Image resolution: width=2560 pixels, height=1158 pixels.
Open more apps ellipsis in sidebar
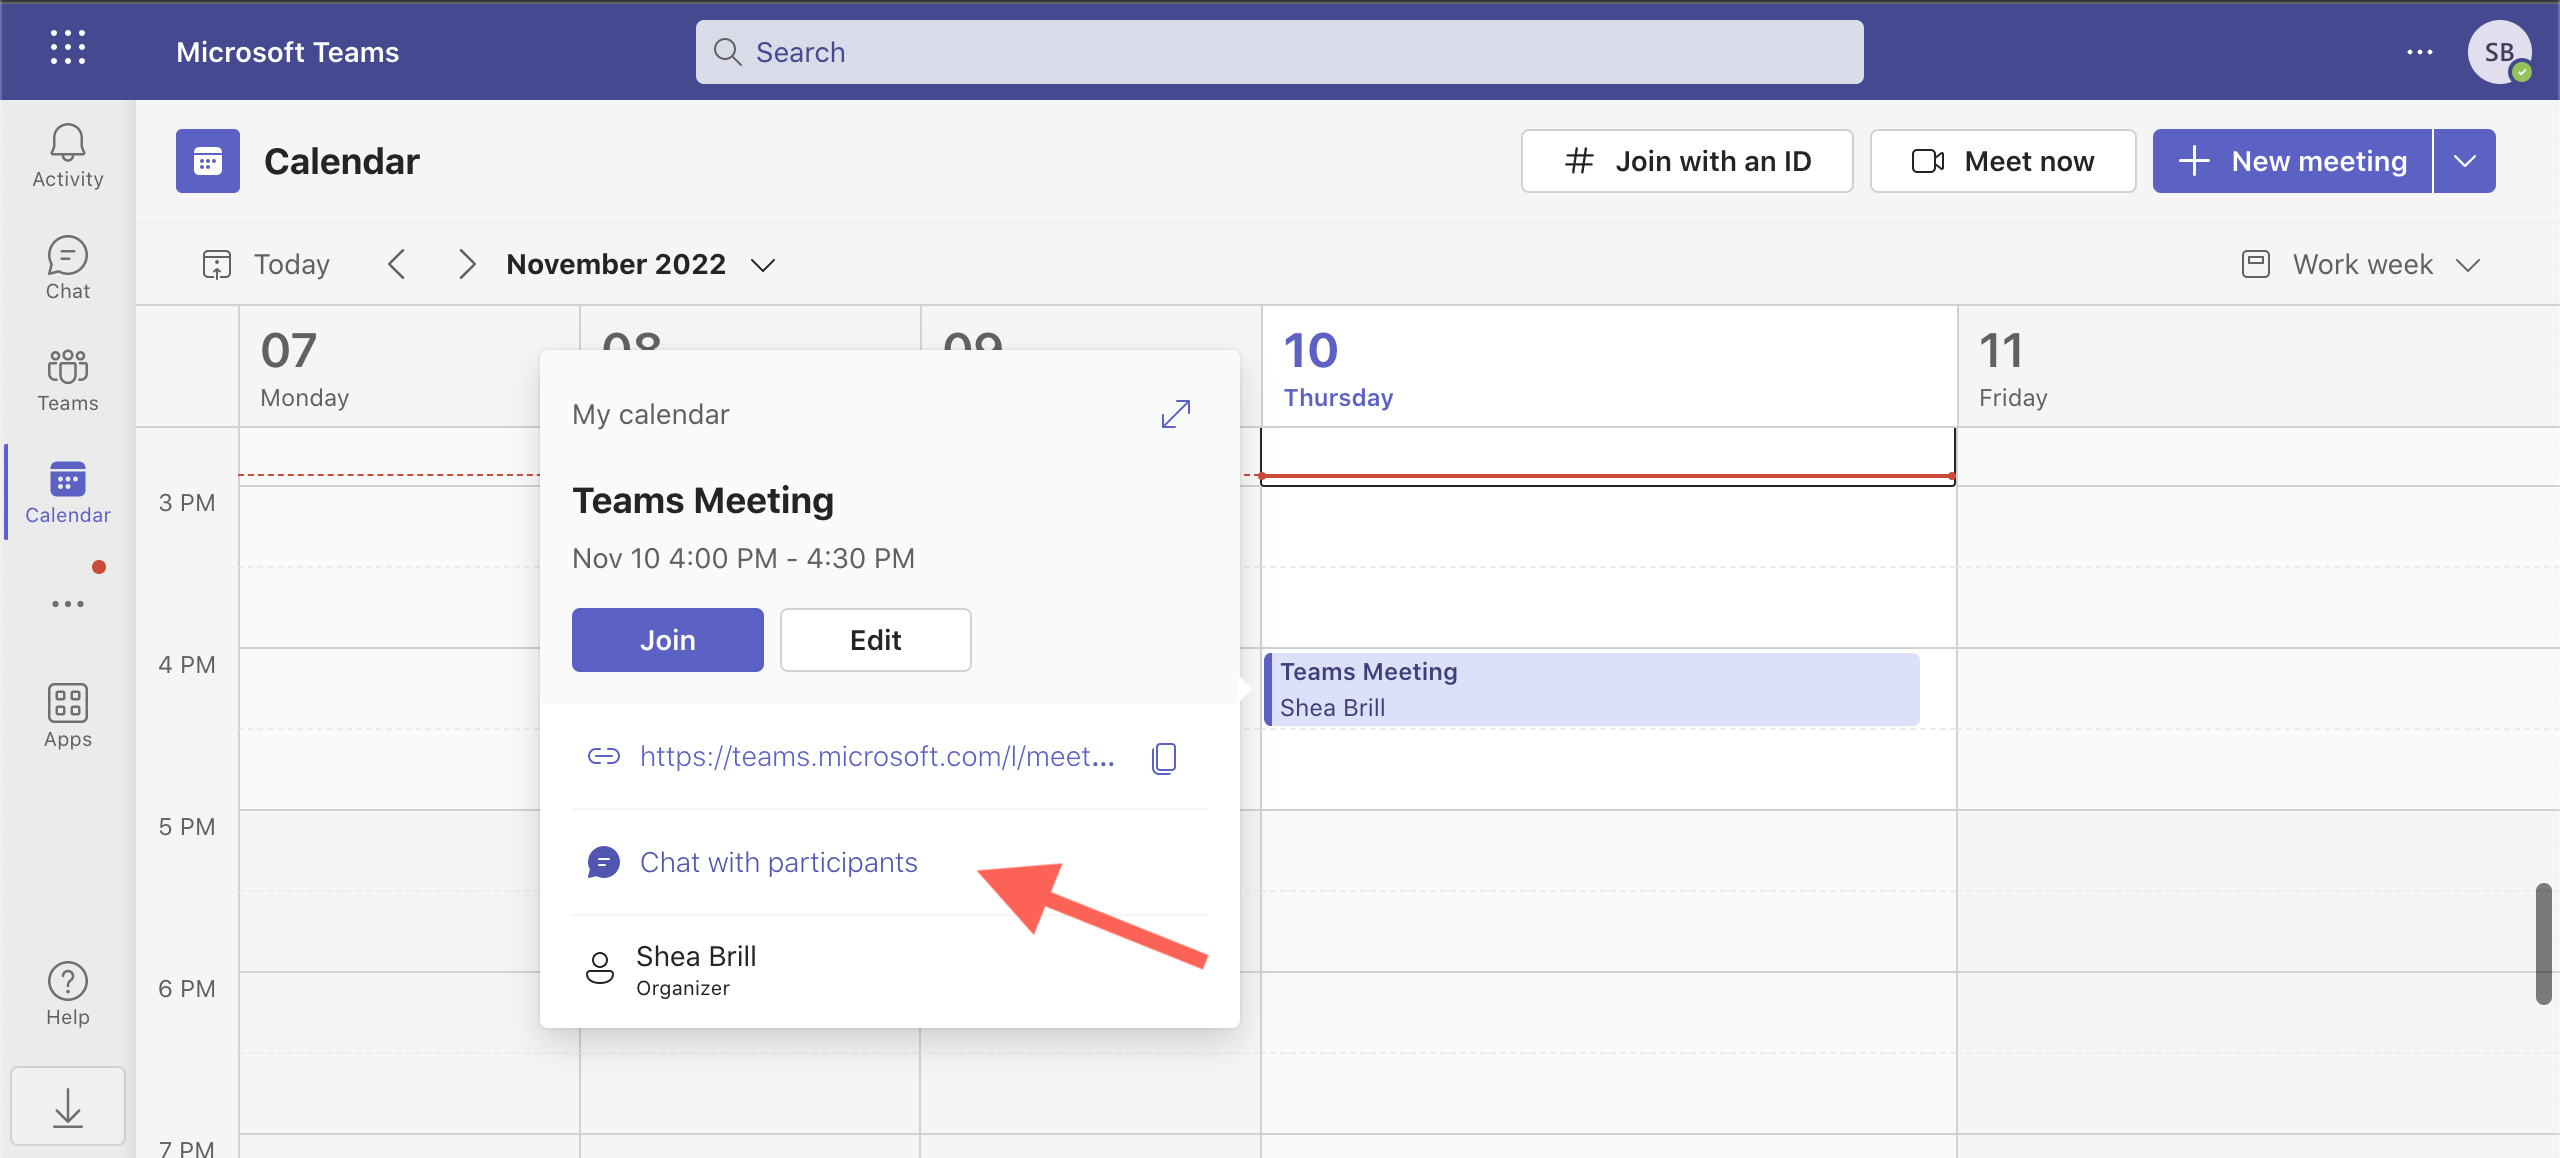click(68, 604)
